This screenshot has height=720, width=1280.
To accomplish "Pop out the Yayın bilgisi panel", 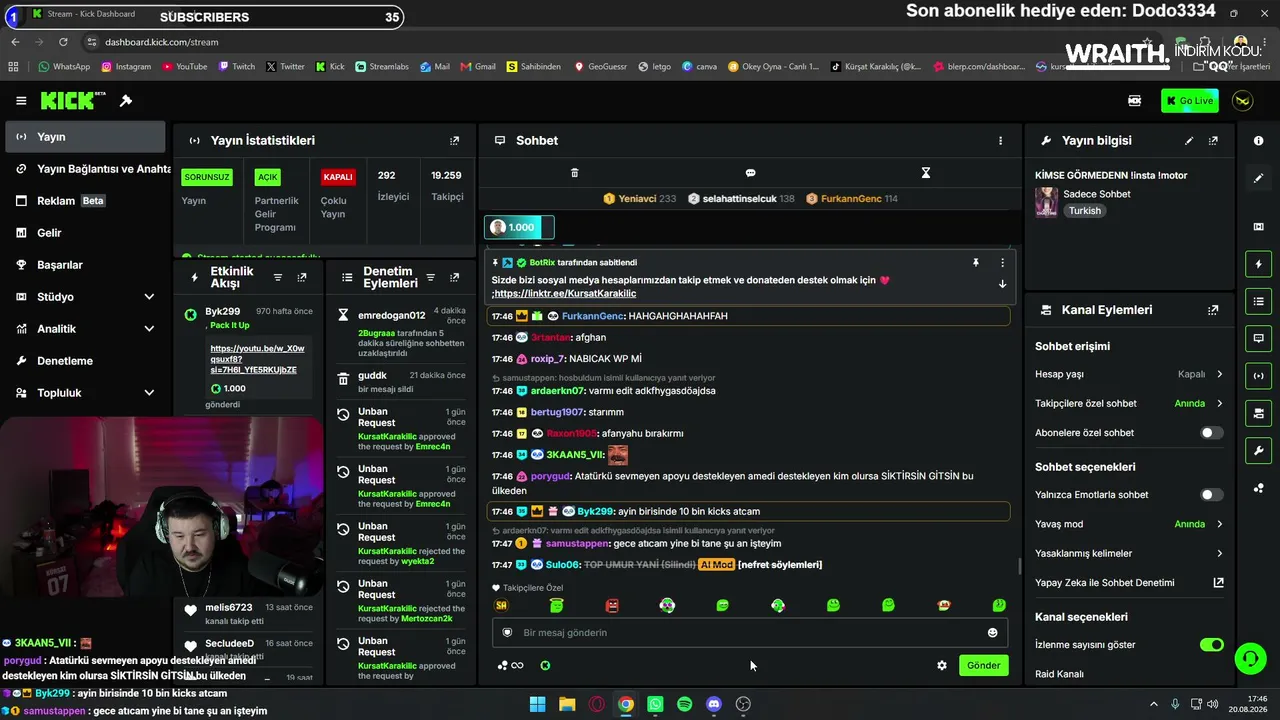I will pyautogui.click(x=1213, y=141).
